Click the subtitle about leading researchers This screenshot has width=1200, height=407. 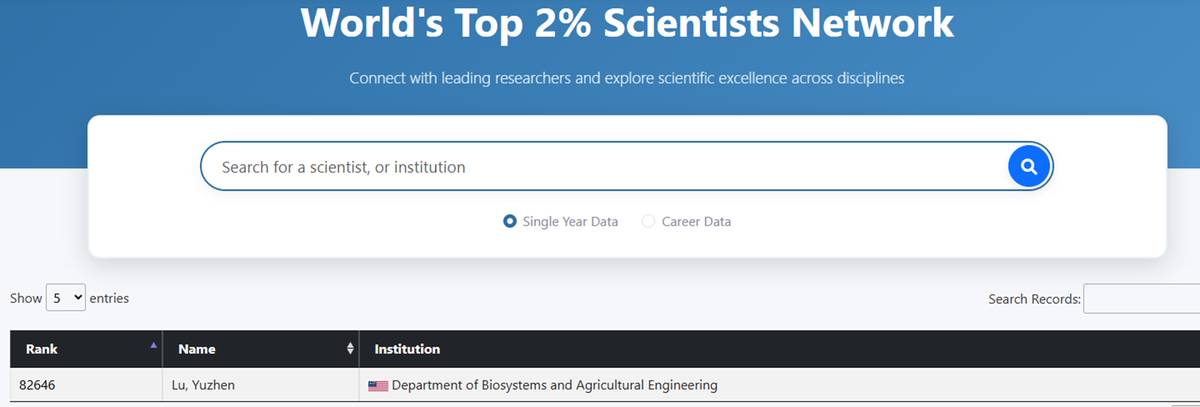coord(627,78)
